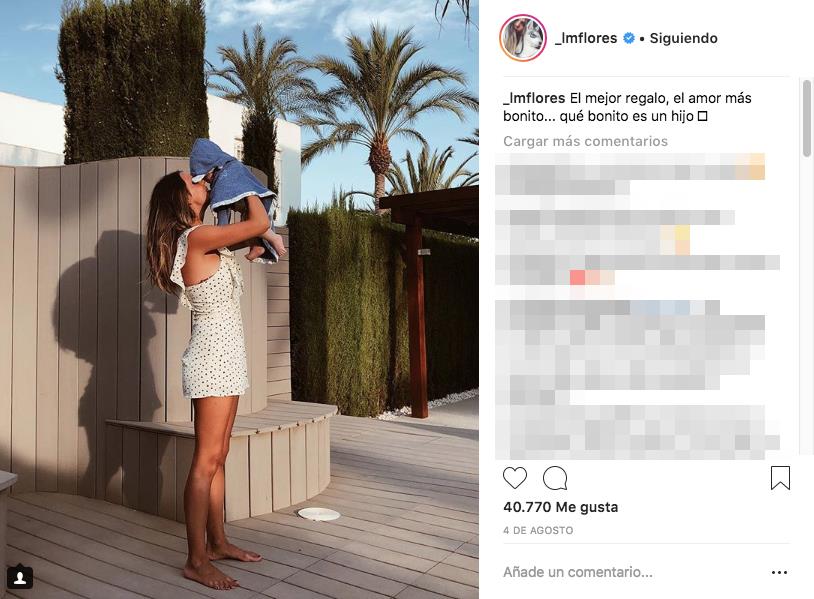This screenshot has height=599, width=814.
Task: Open _lmflores profile picture story ring
Action: coord(523,38)
